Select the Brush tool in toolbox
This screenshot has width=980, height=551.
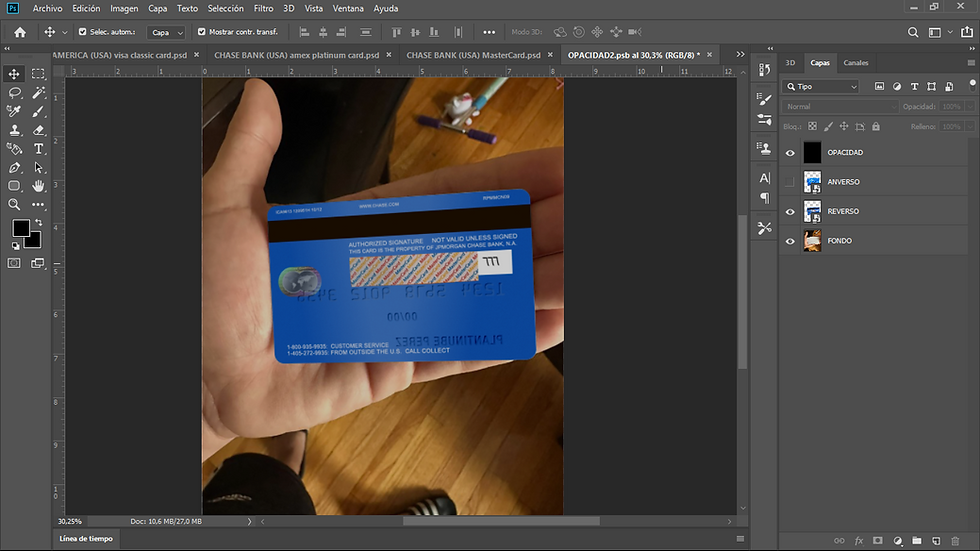[38, 111]
